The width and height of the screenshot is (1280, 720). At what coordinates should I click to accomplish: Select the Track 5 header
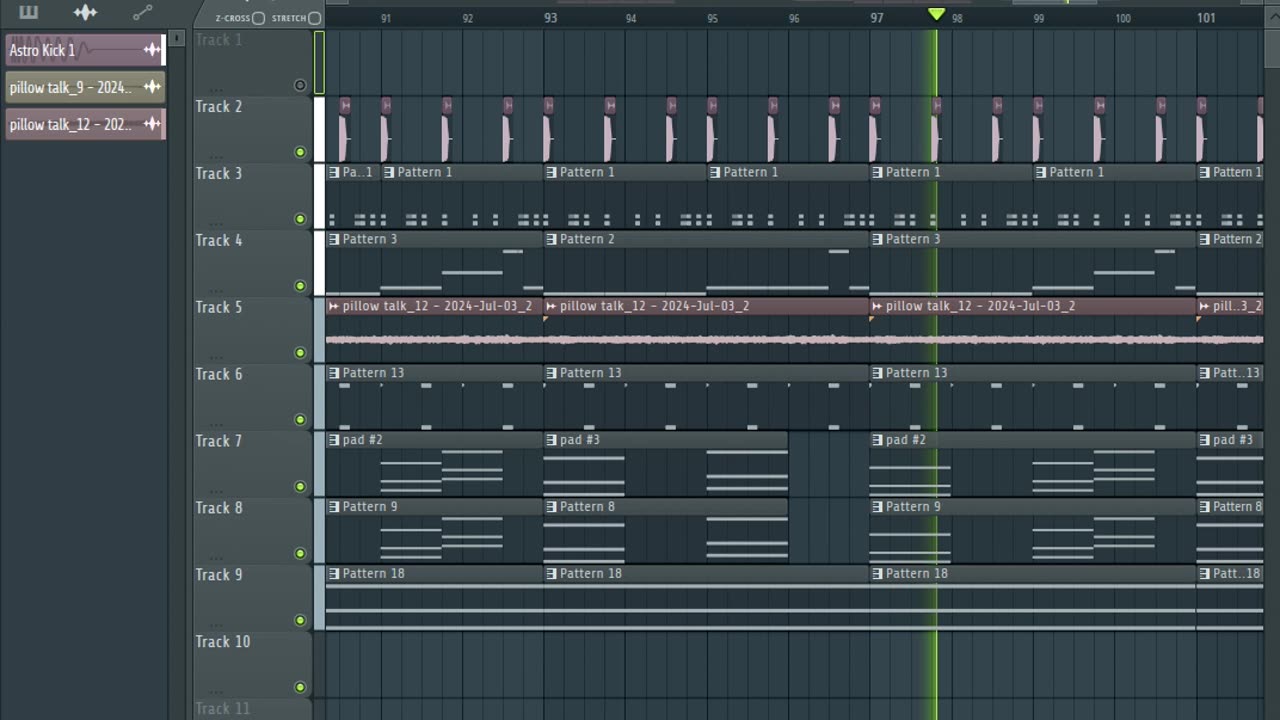pos(252,330)
